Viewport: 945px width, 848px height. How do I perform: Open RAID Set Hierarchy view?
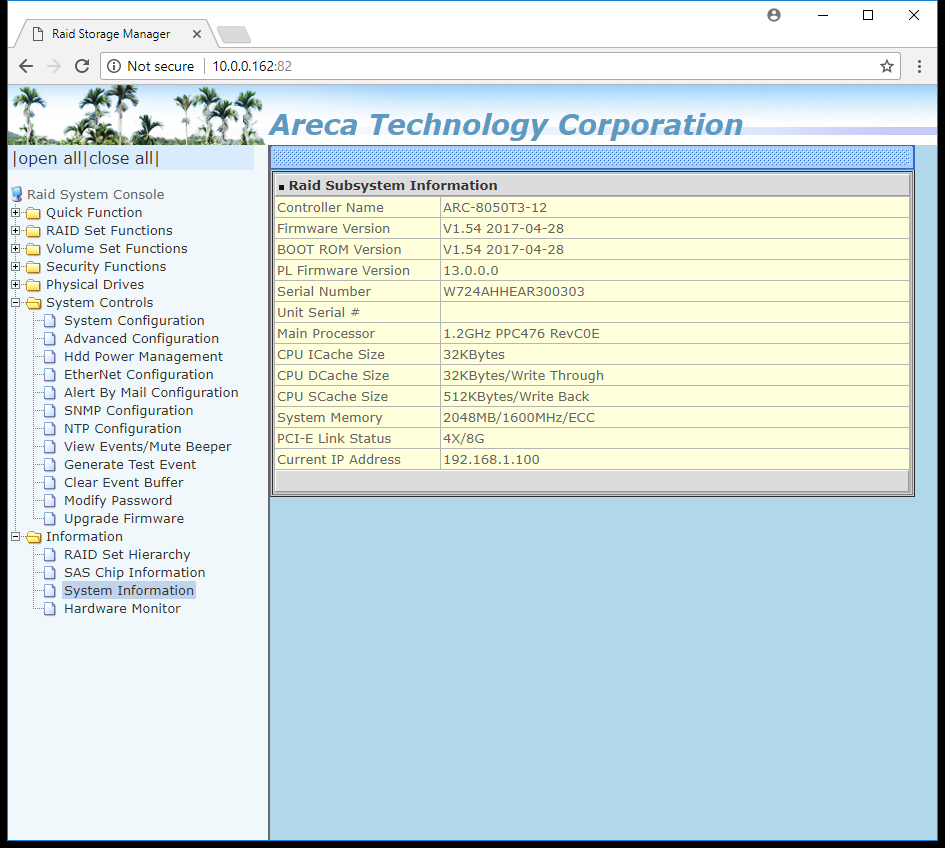[127, 554]
